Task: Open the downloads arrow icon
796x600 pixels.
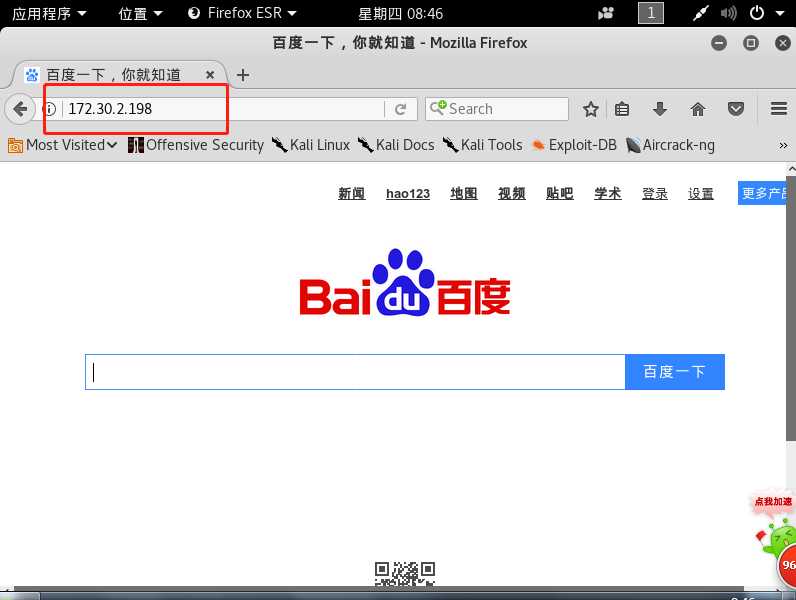Action: point(660,109)
